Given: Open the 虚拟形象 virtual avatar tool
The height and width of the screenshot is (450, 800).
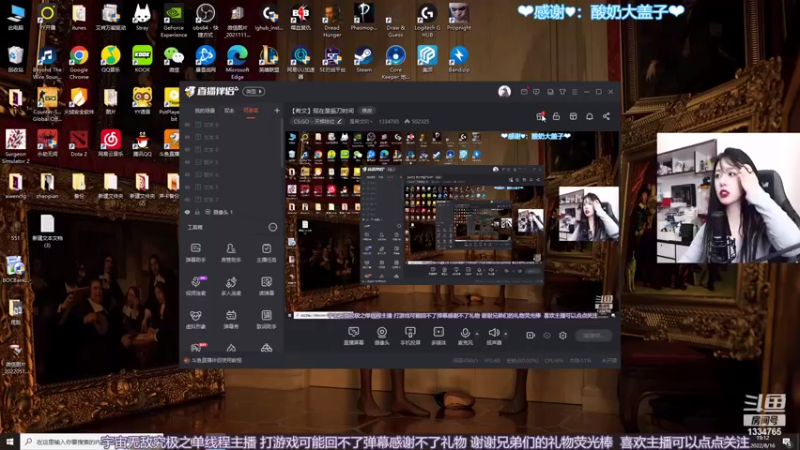Looking at the screenshot, I should [195, 319].
